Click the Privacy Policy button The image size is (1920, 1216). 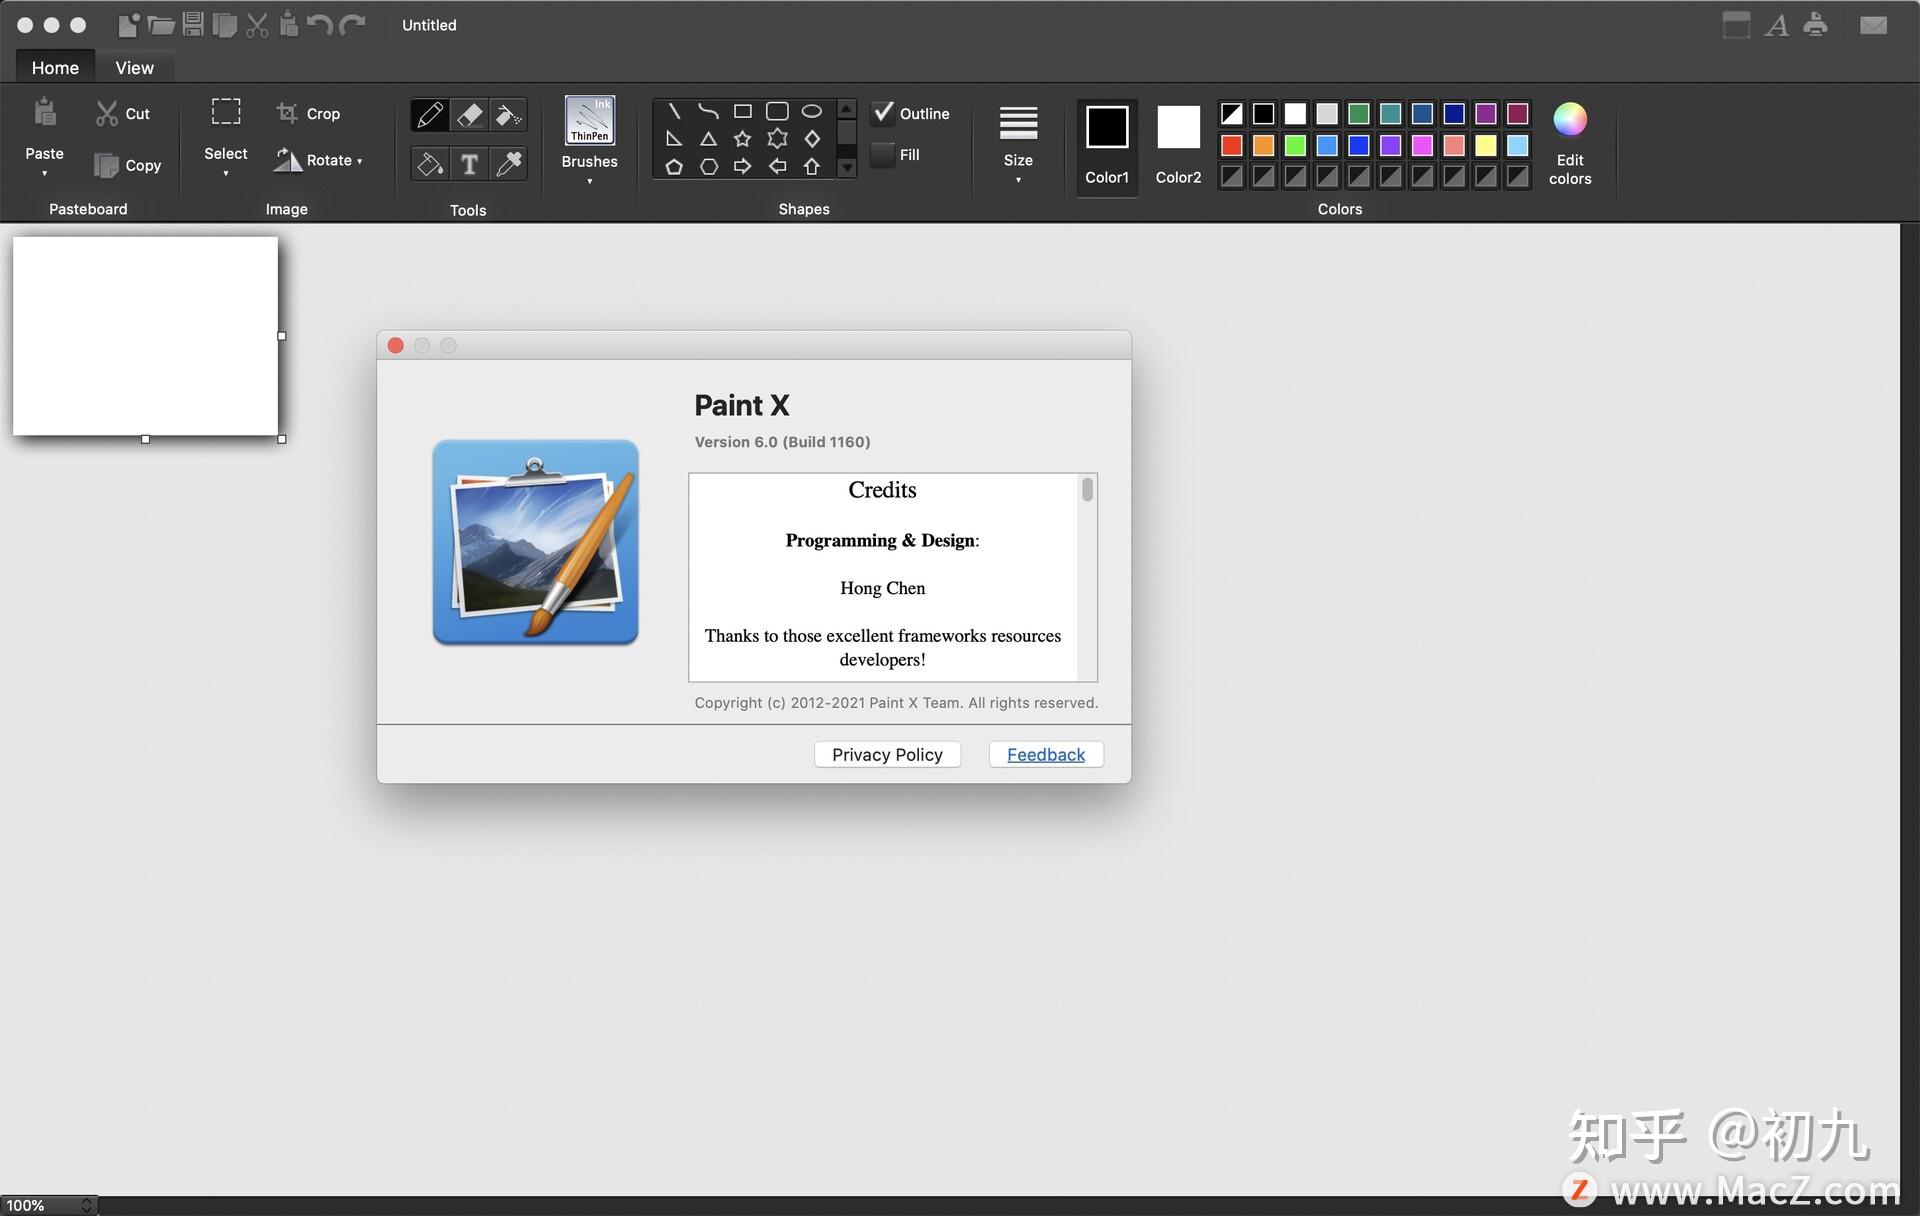(887, 755)
